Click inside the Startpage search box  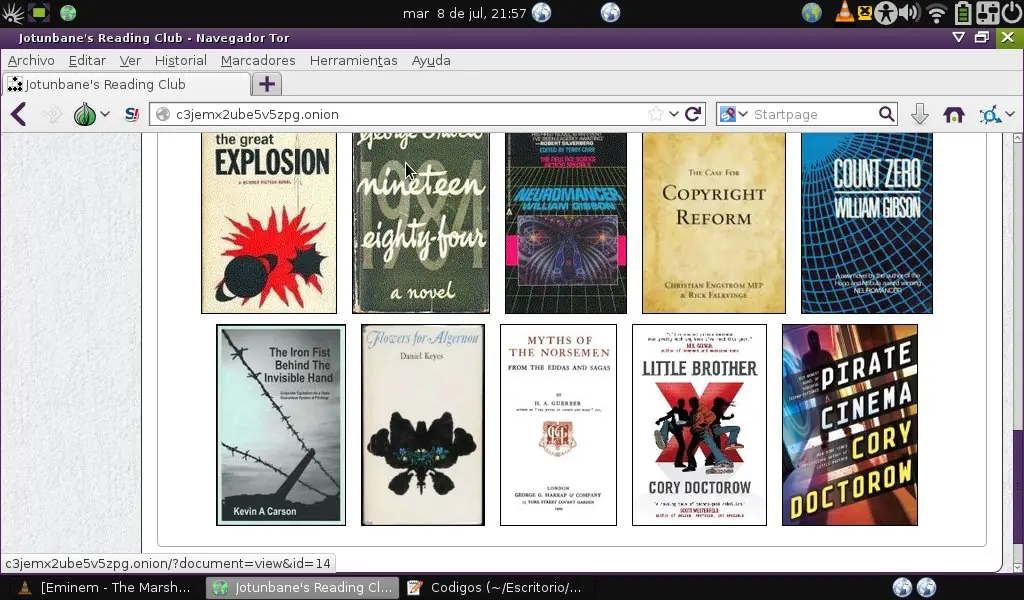point(813,114)
